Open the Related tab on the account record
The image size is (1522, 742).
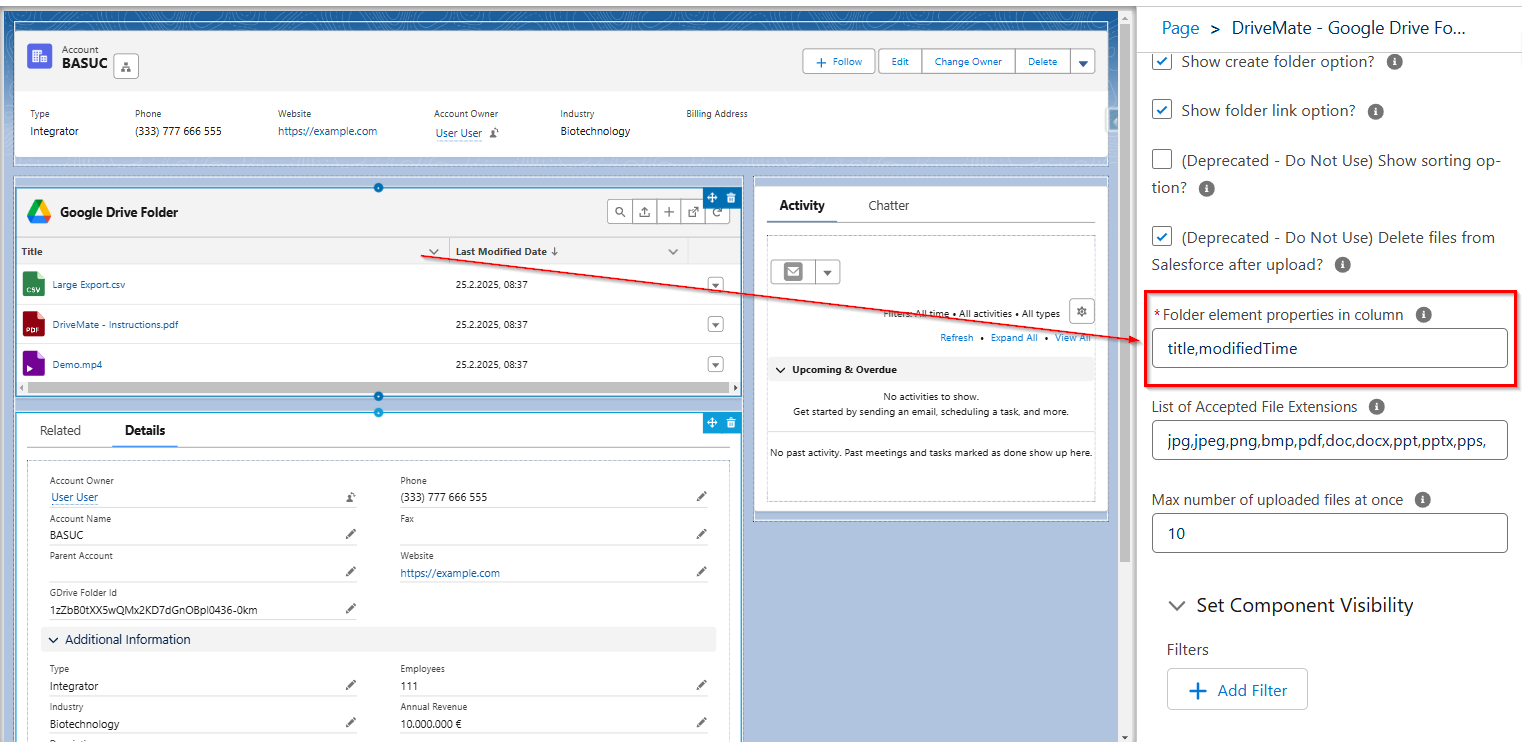(x=62, y=430)
